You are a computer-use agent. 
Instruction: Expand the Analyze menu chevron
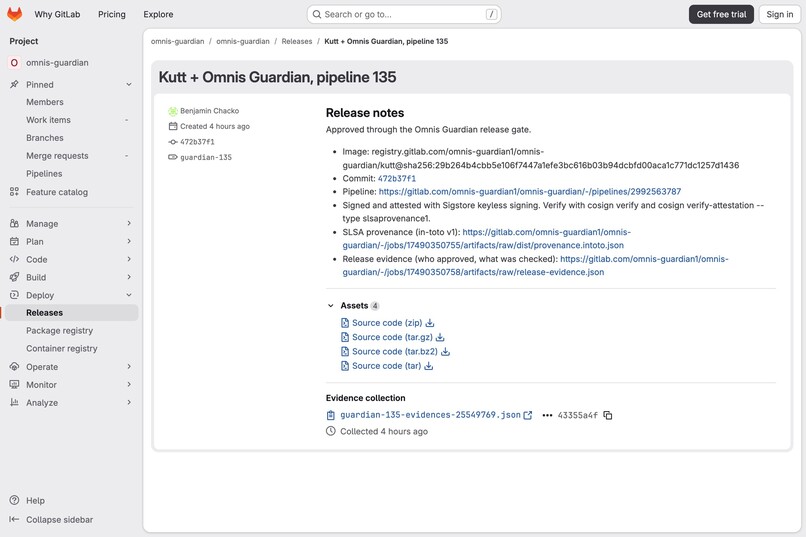(129, 402)
